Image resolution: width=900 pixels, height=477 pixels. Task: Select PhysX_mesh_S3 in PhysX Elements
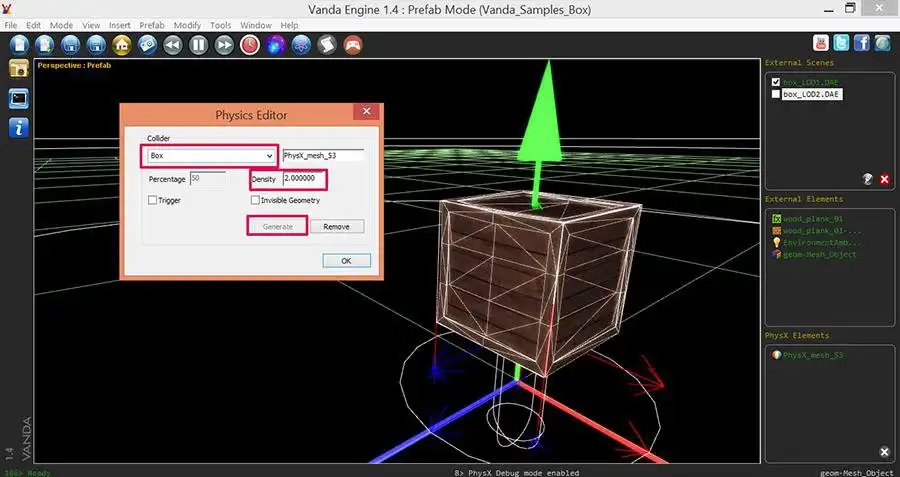coord(813,355)
